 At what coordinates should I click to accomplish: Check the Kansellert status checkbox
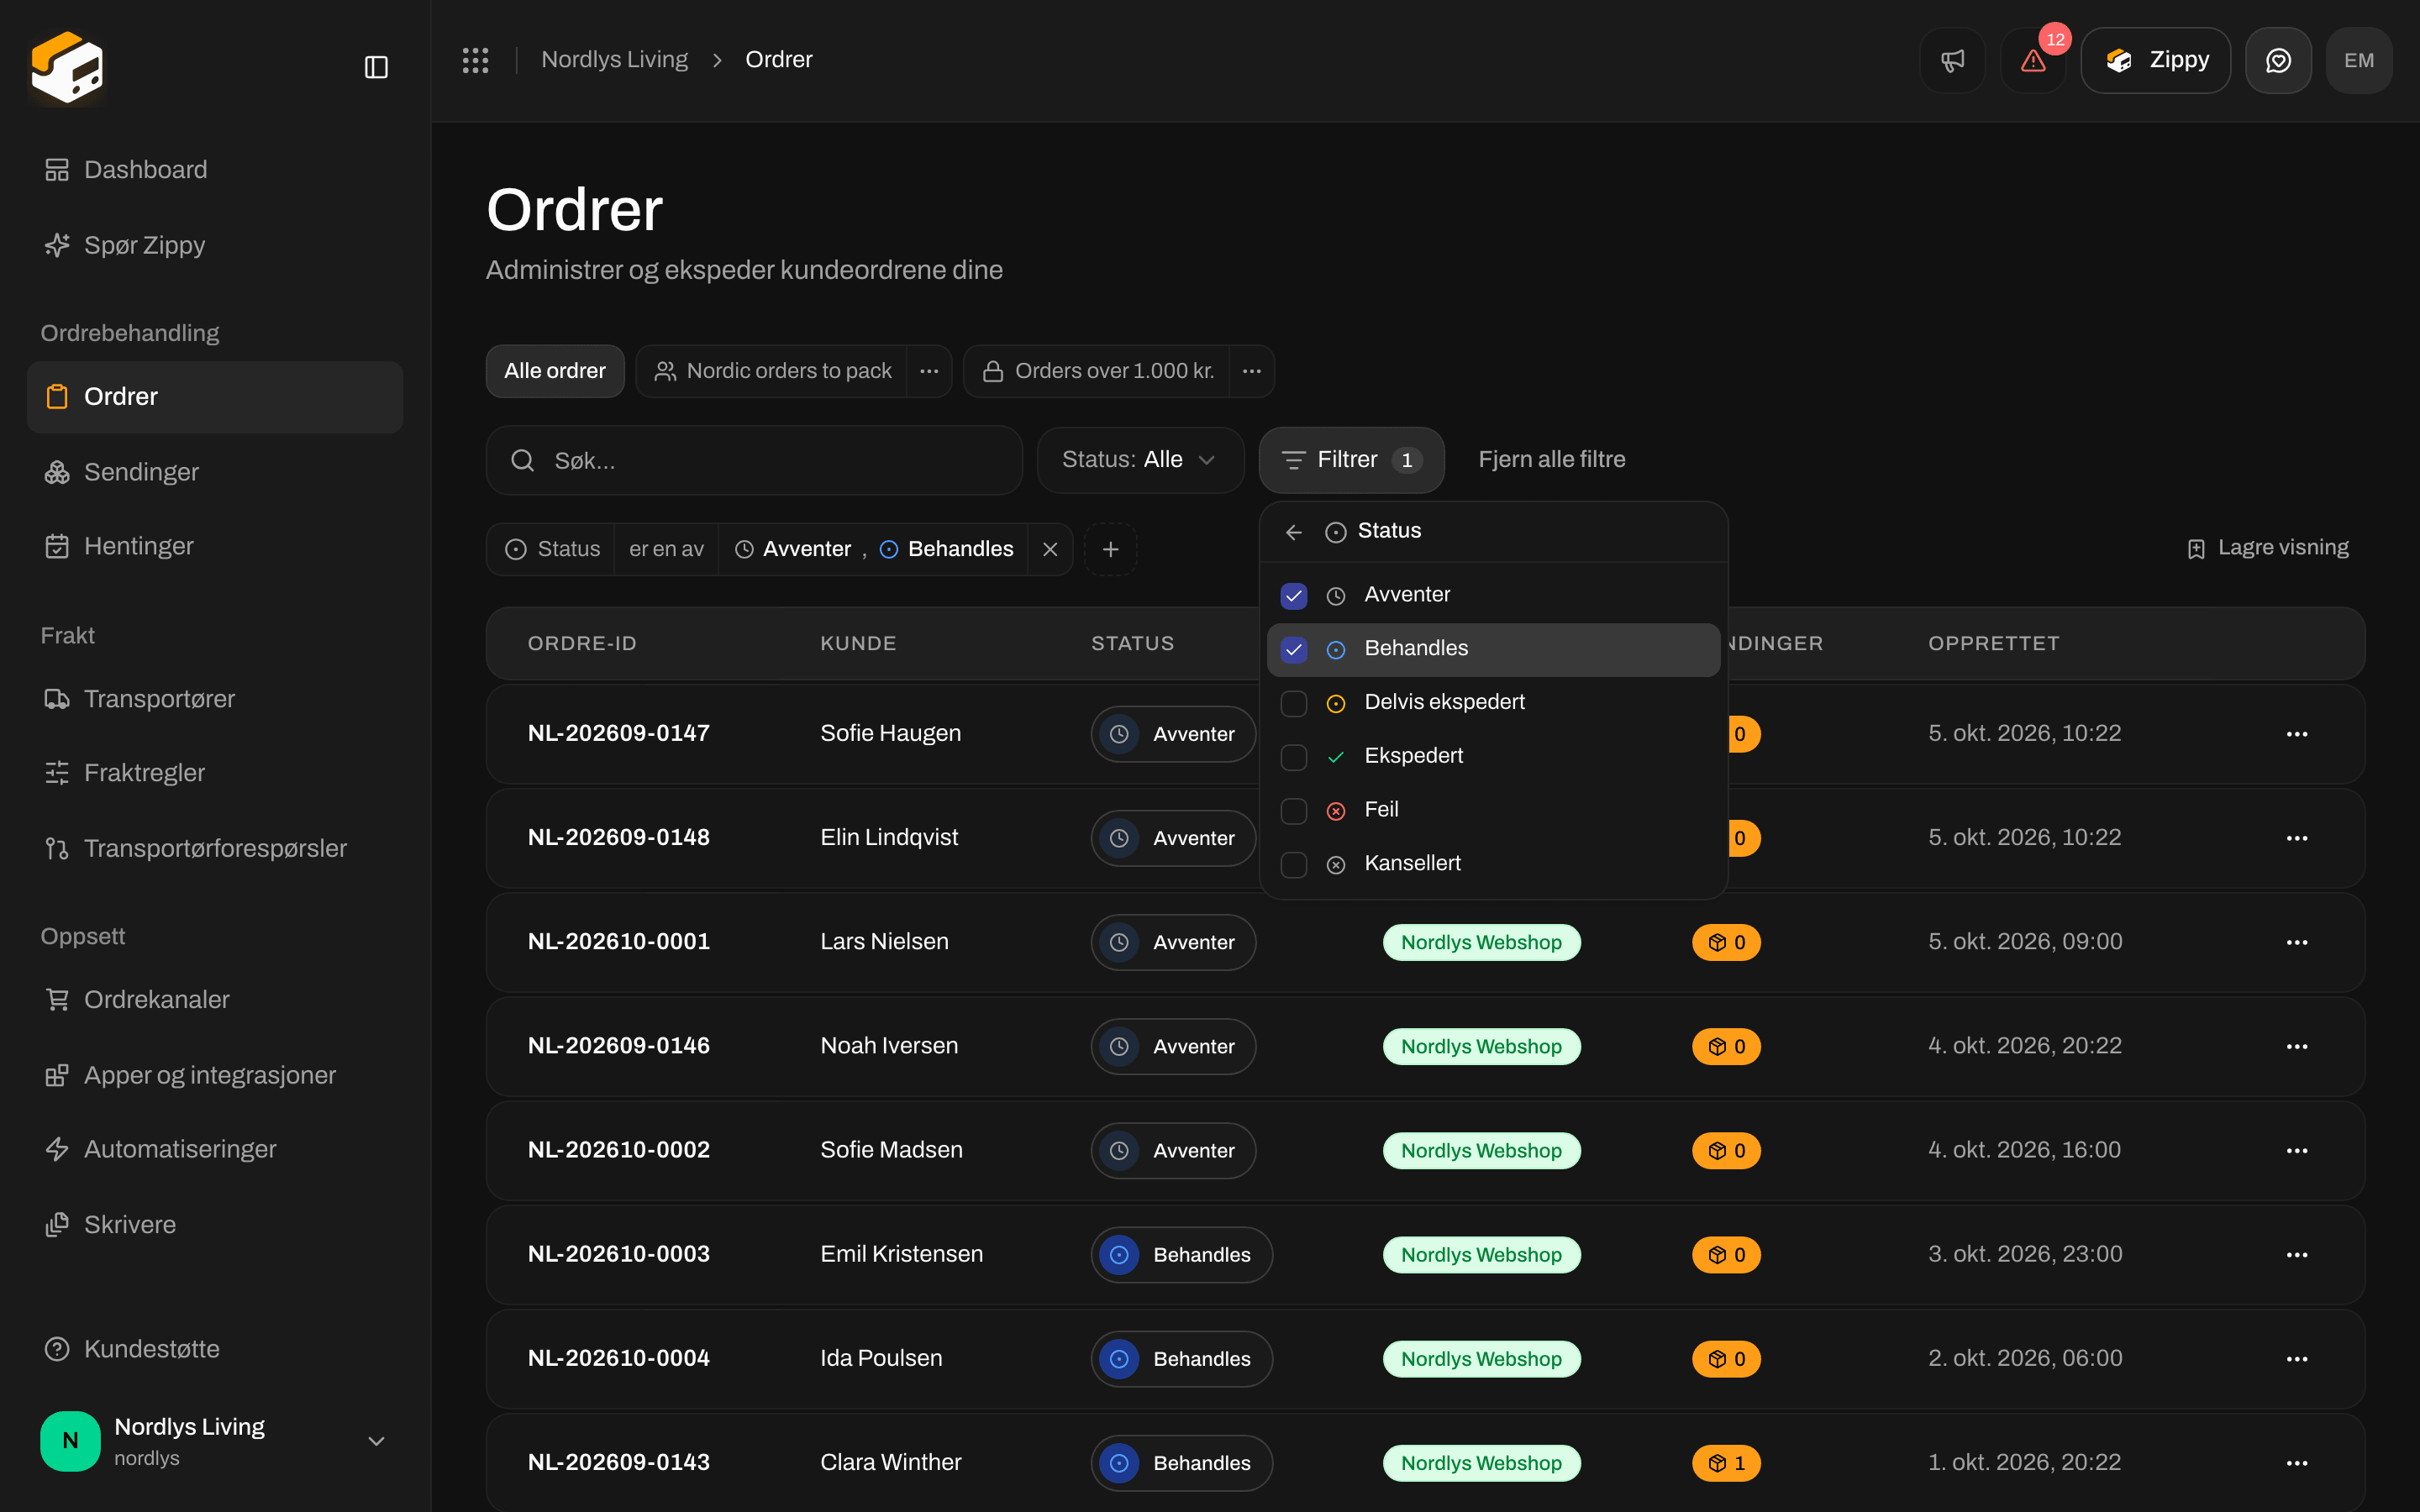[x=1293, y=865]
